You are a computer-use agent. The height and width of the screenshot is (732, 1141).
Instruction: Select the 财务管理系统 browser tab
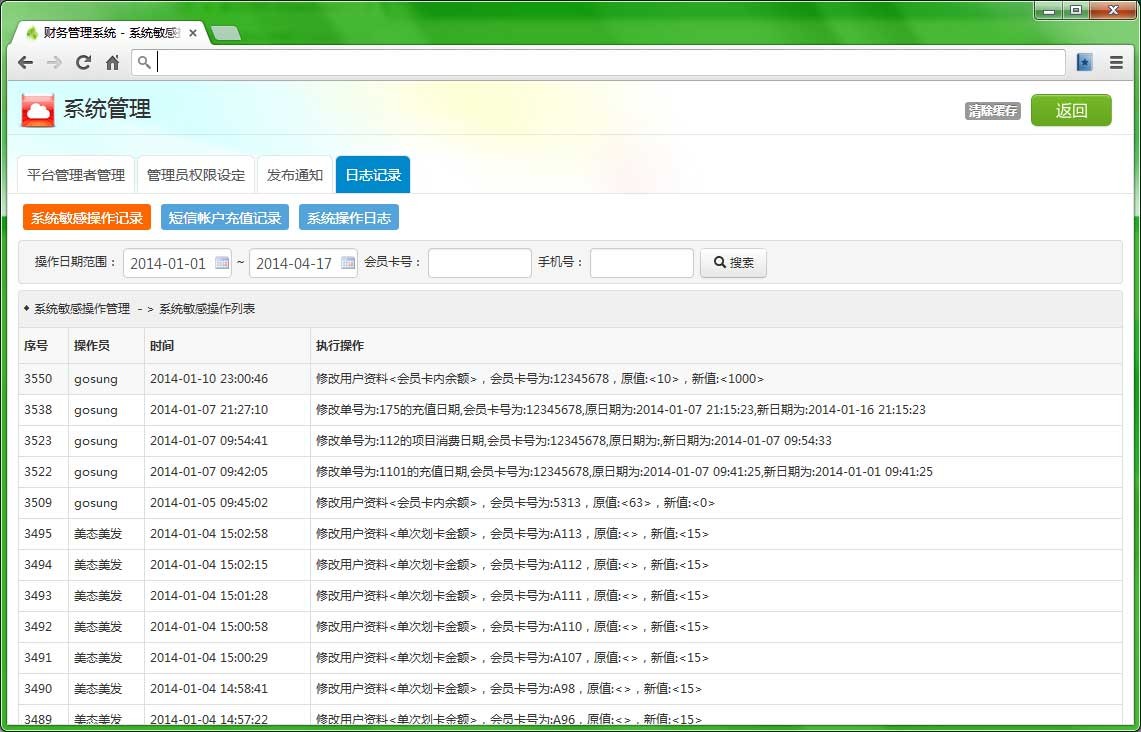point(109,33)
